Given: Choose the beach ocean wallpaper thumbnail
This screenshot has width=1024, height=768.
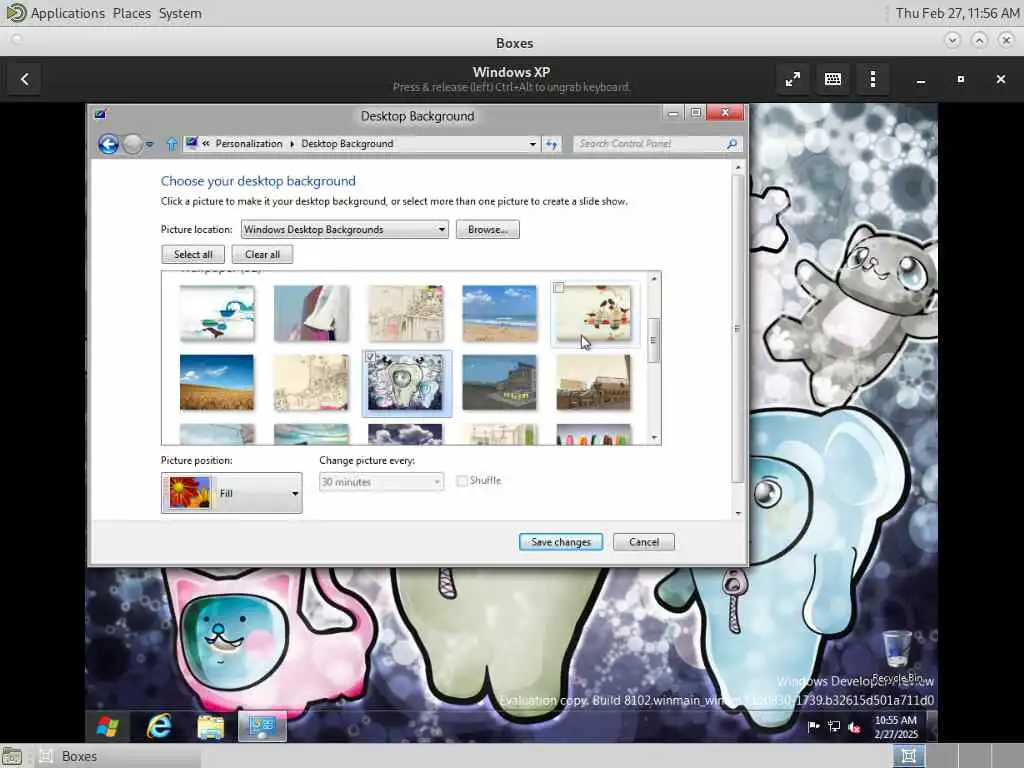Looking at the screenshot, I should (x=500, y=313).
